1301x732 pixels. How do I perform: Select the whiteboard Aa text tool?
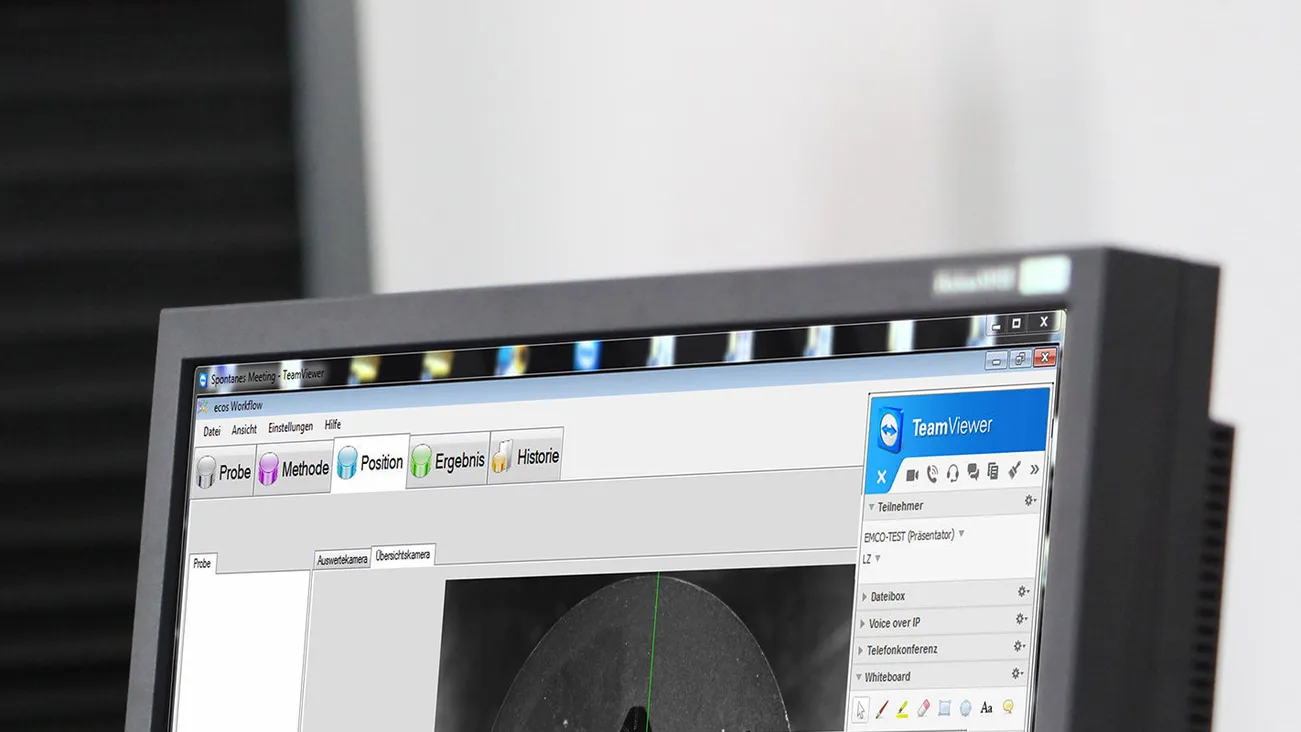click(x=986, y=707)
